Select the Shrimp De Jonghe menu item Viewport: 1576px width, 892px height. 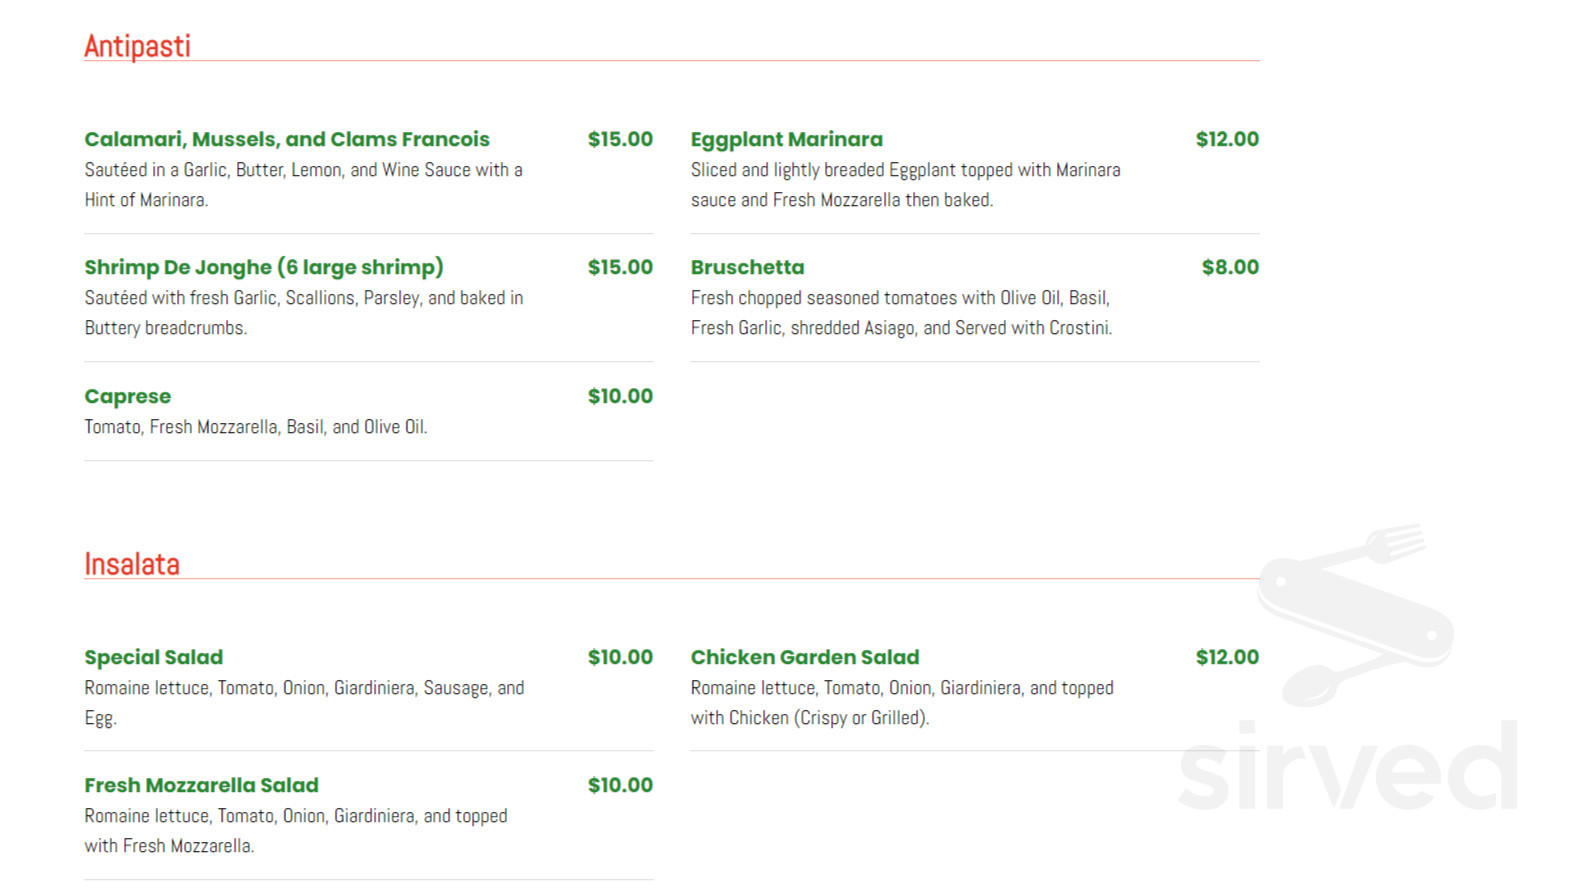[x=264, y=267]
